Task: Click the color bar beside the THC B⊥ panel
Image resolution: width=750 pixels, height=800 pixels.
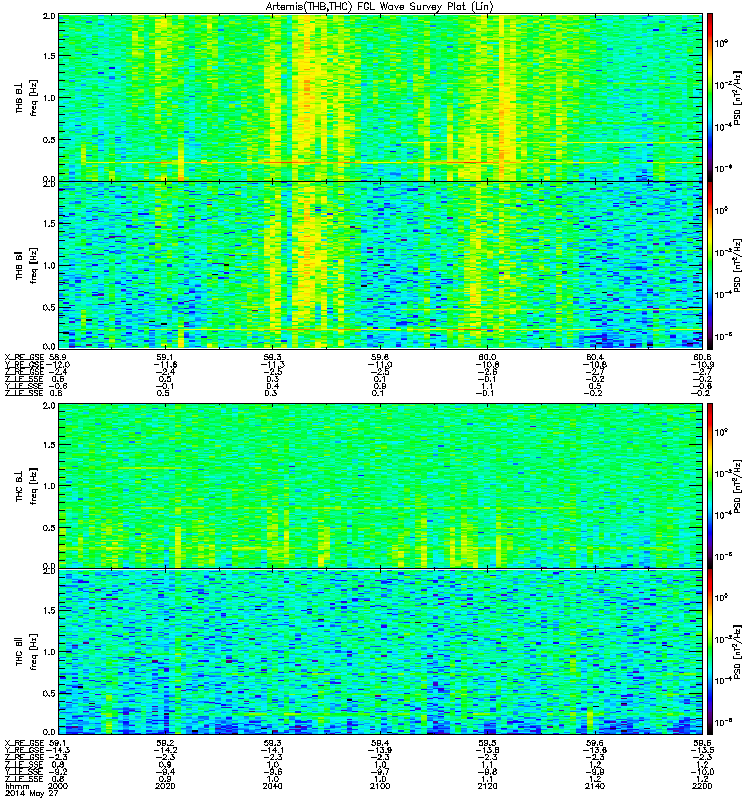Action: click(x=710, y=486)
